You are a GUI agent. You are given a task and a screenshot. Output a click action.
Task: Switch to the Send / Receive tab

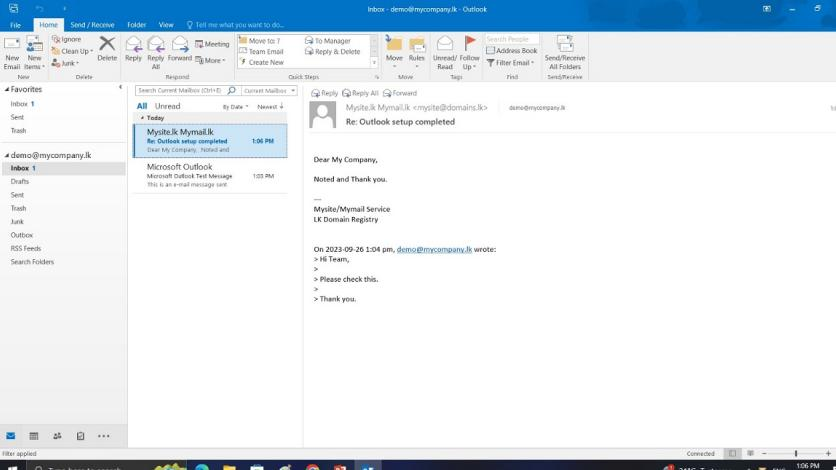tap(92, 25)
